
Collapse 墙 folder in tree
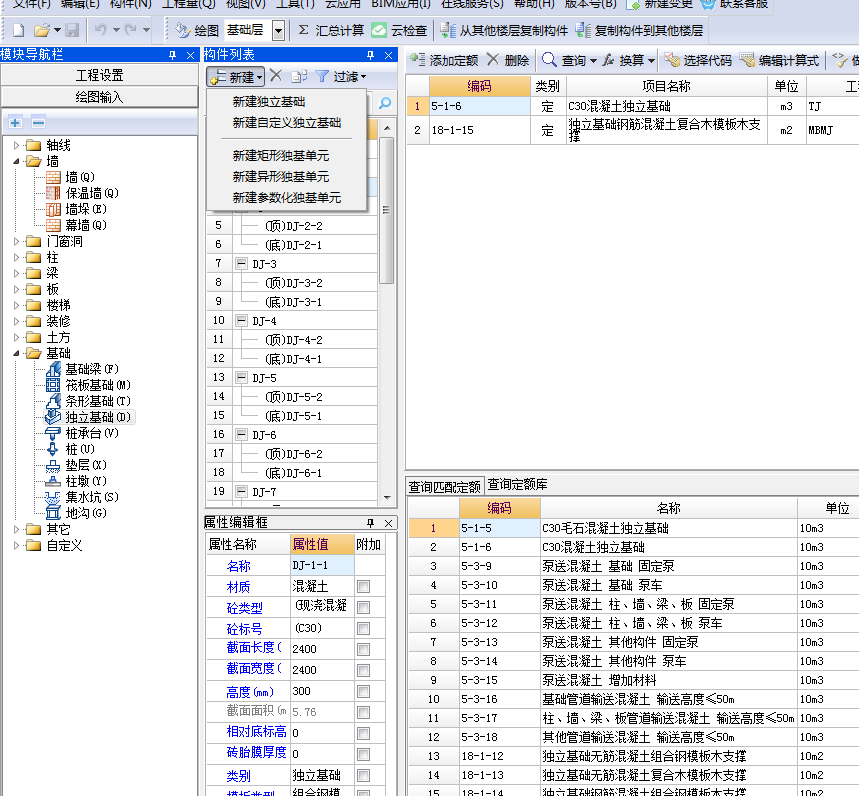16,161
